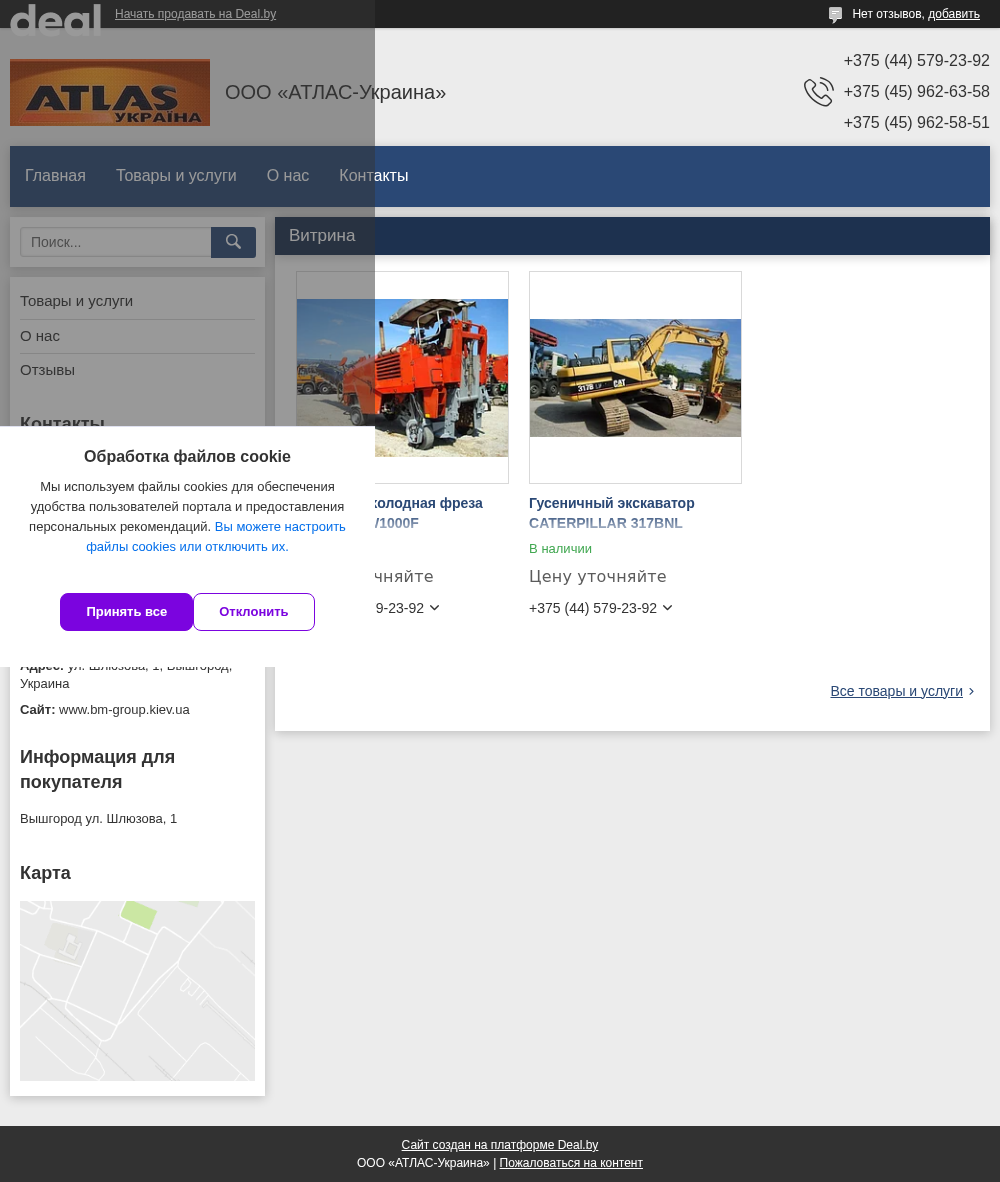Follow Начать продавать на Deal.by link

point(195,14)
